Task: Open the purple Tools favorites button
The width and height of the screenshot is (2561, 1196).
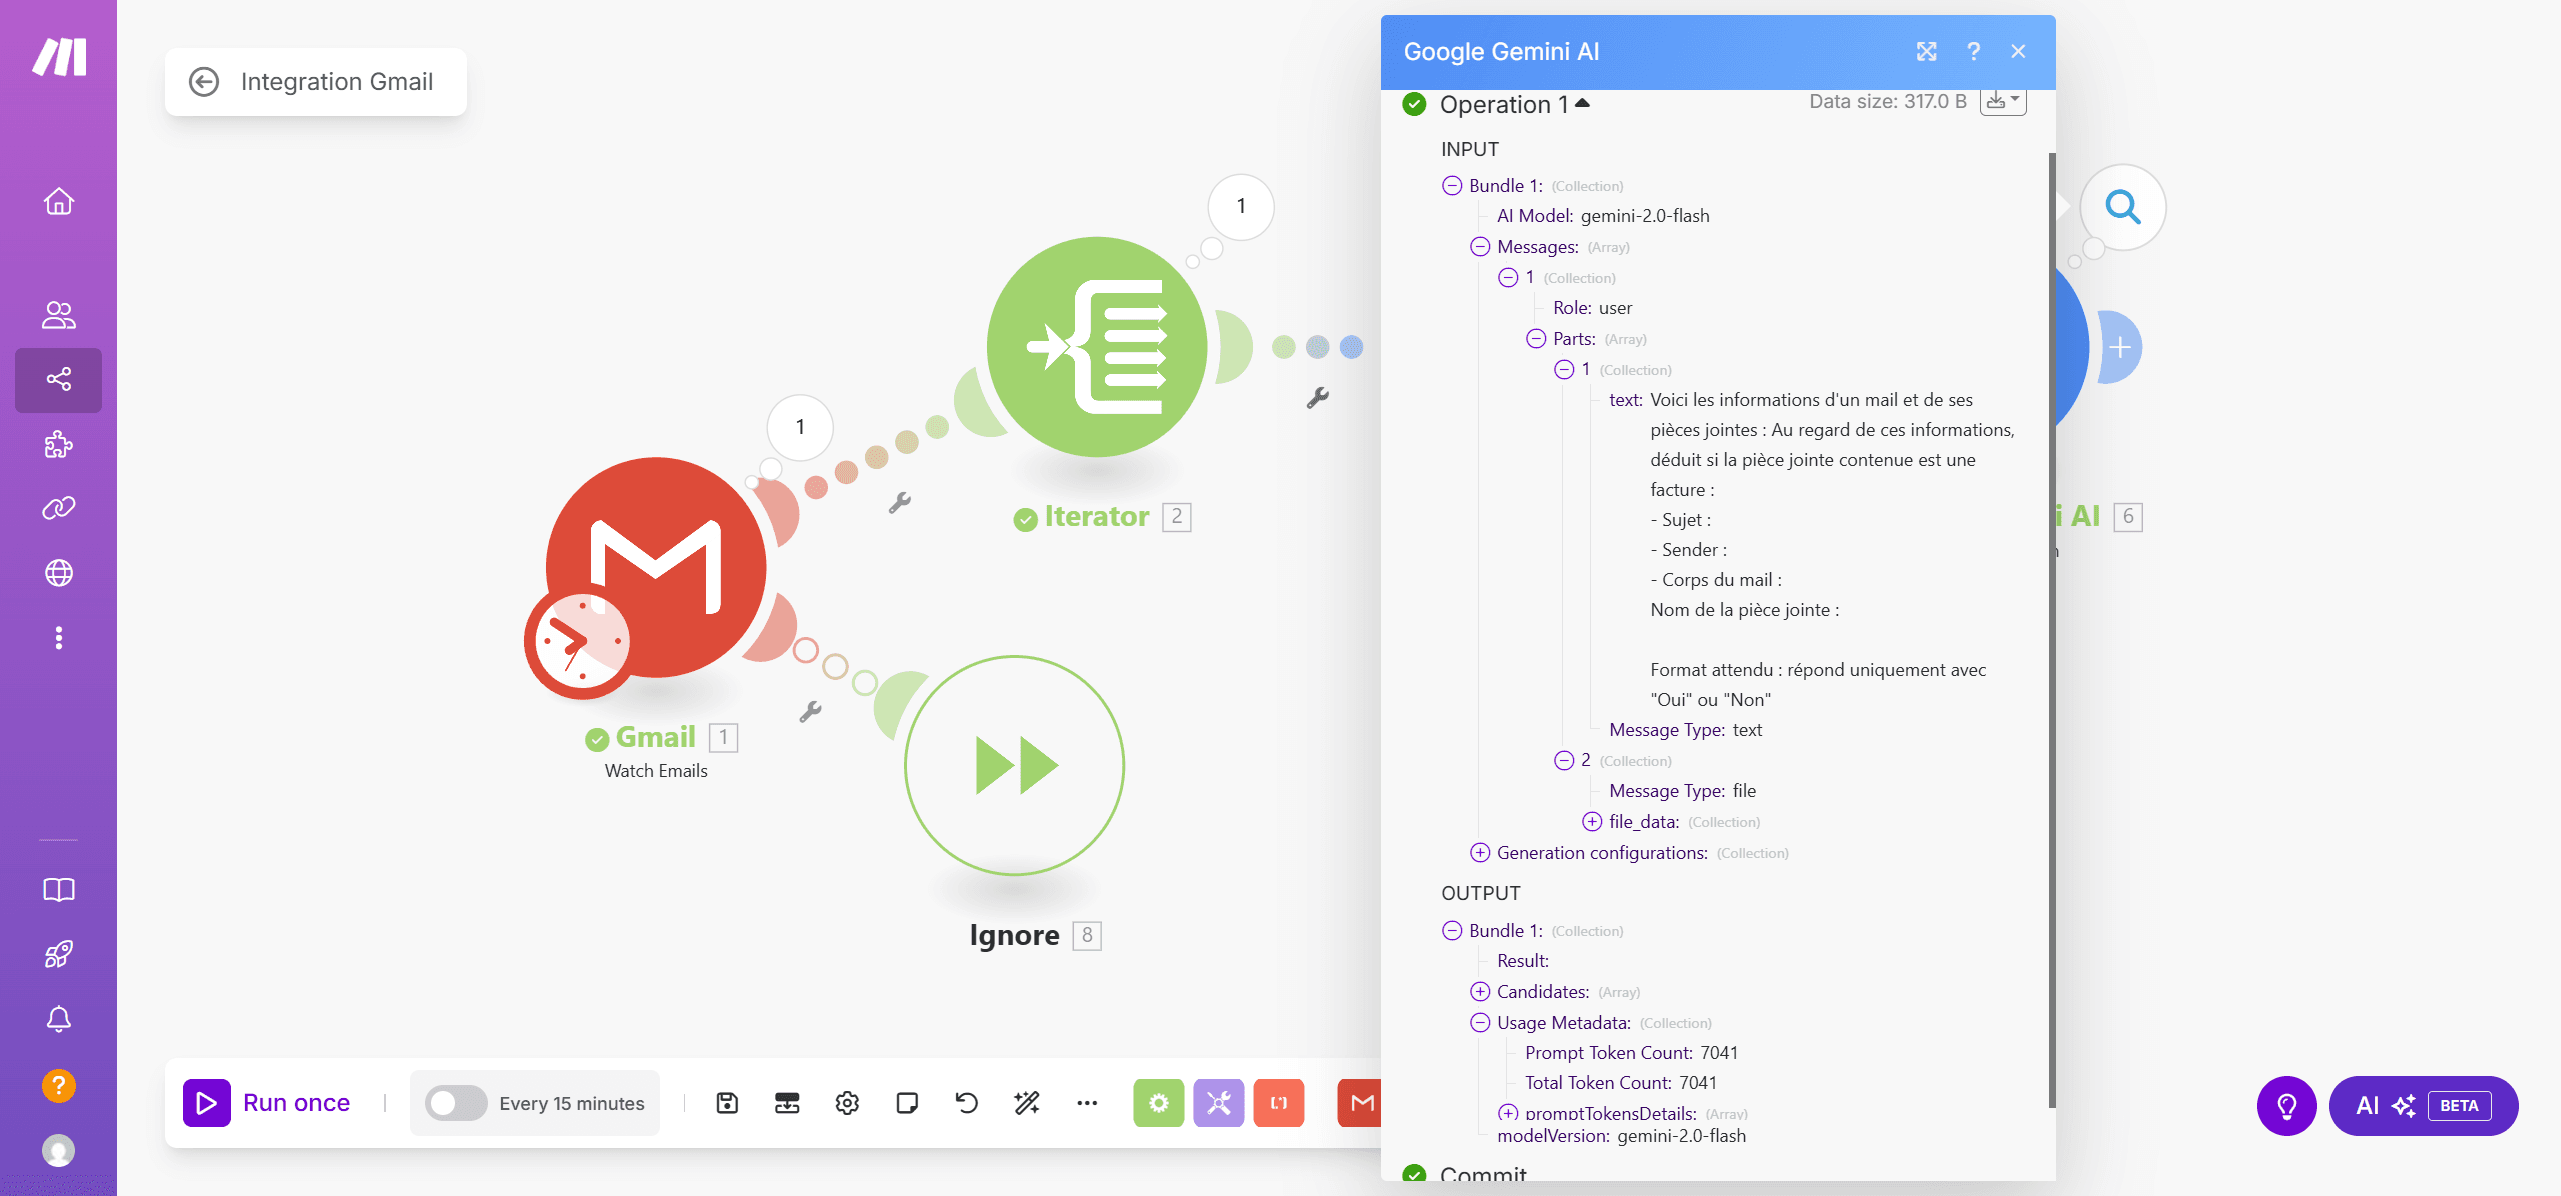Action: [1219, 1103]
